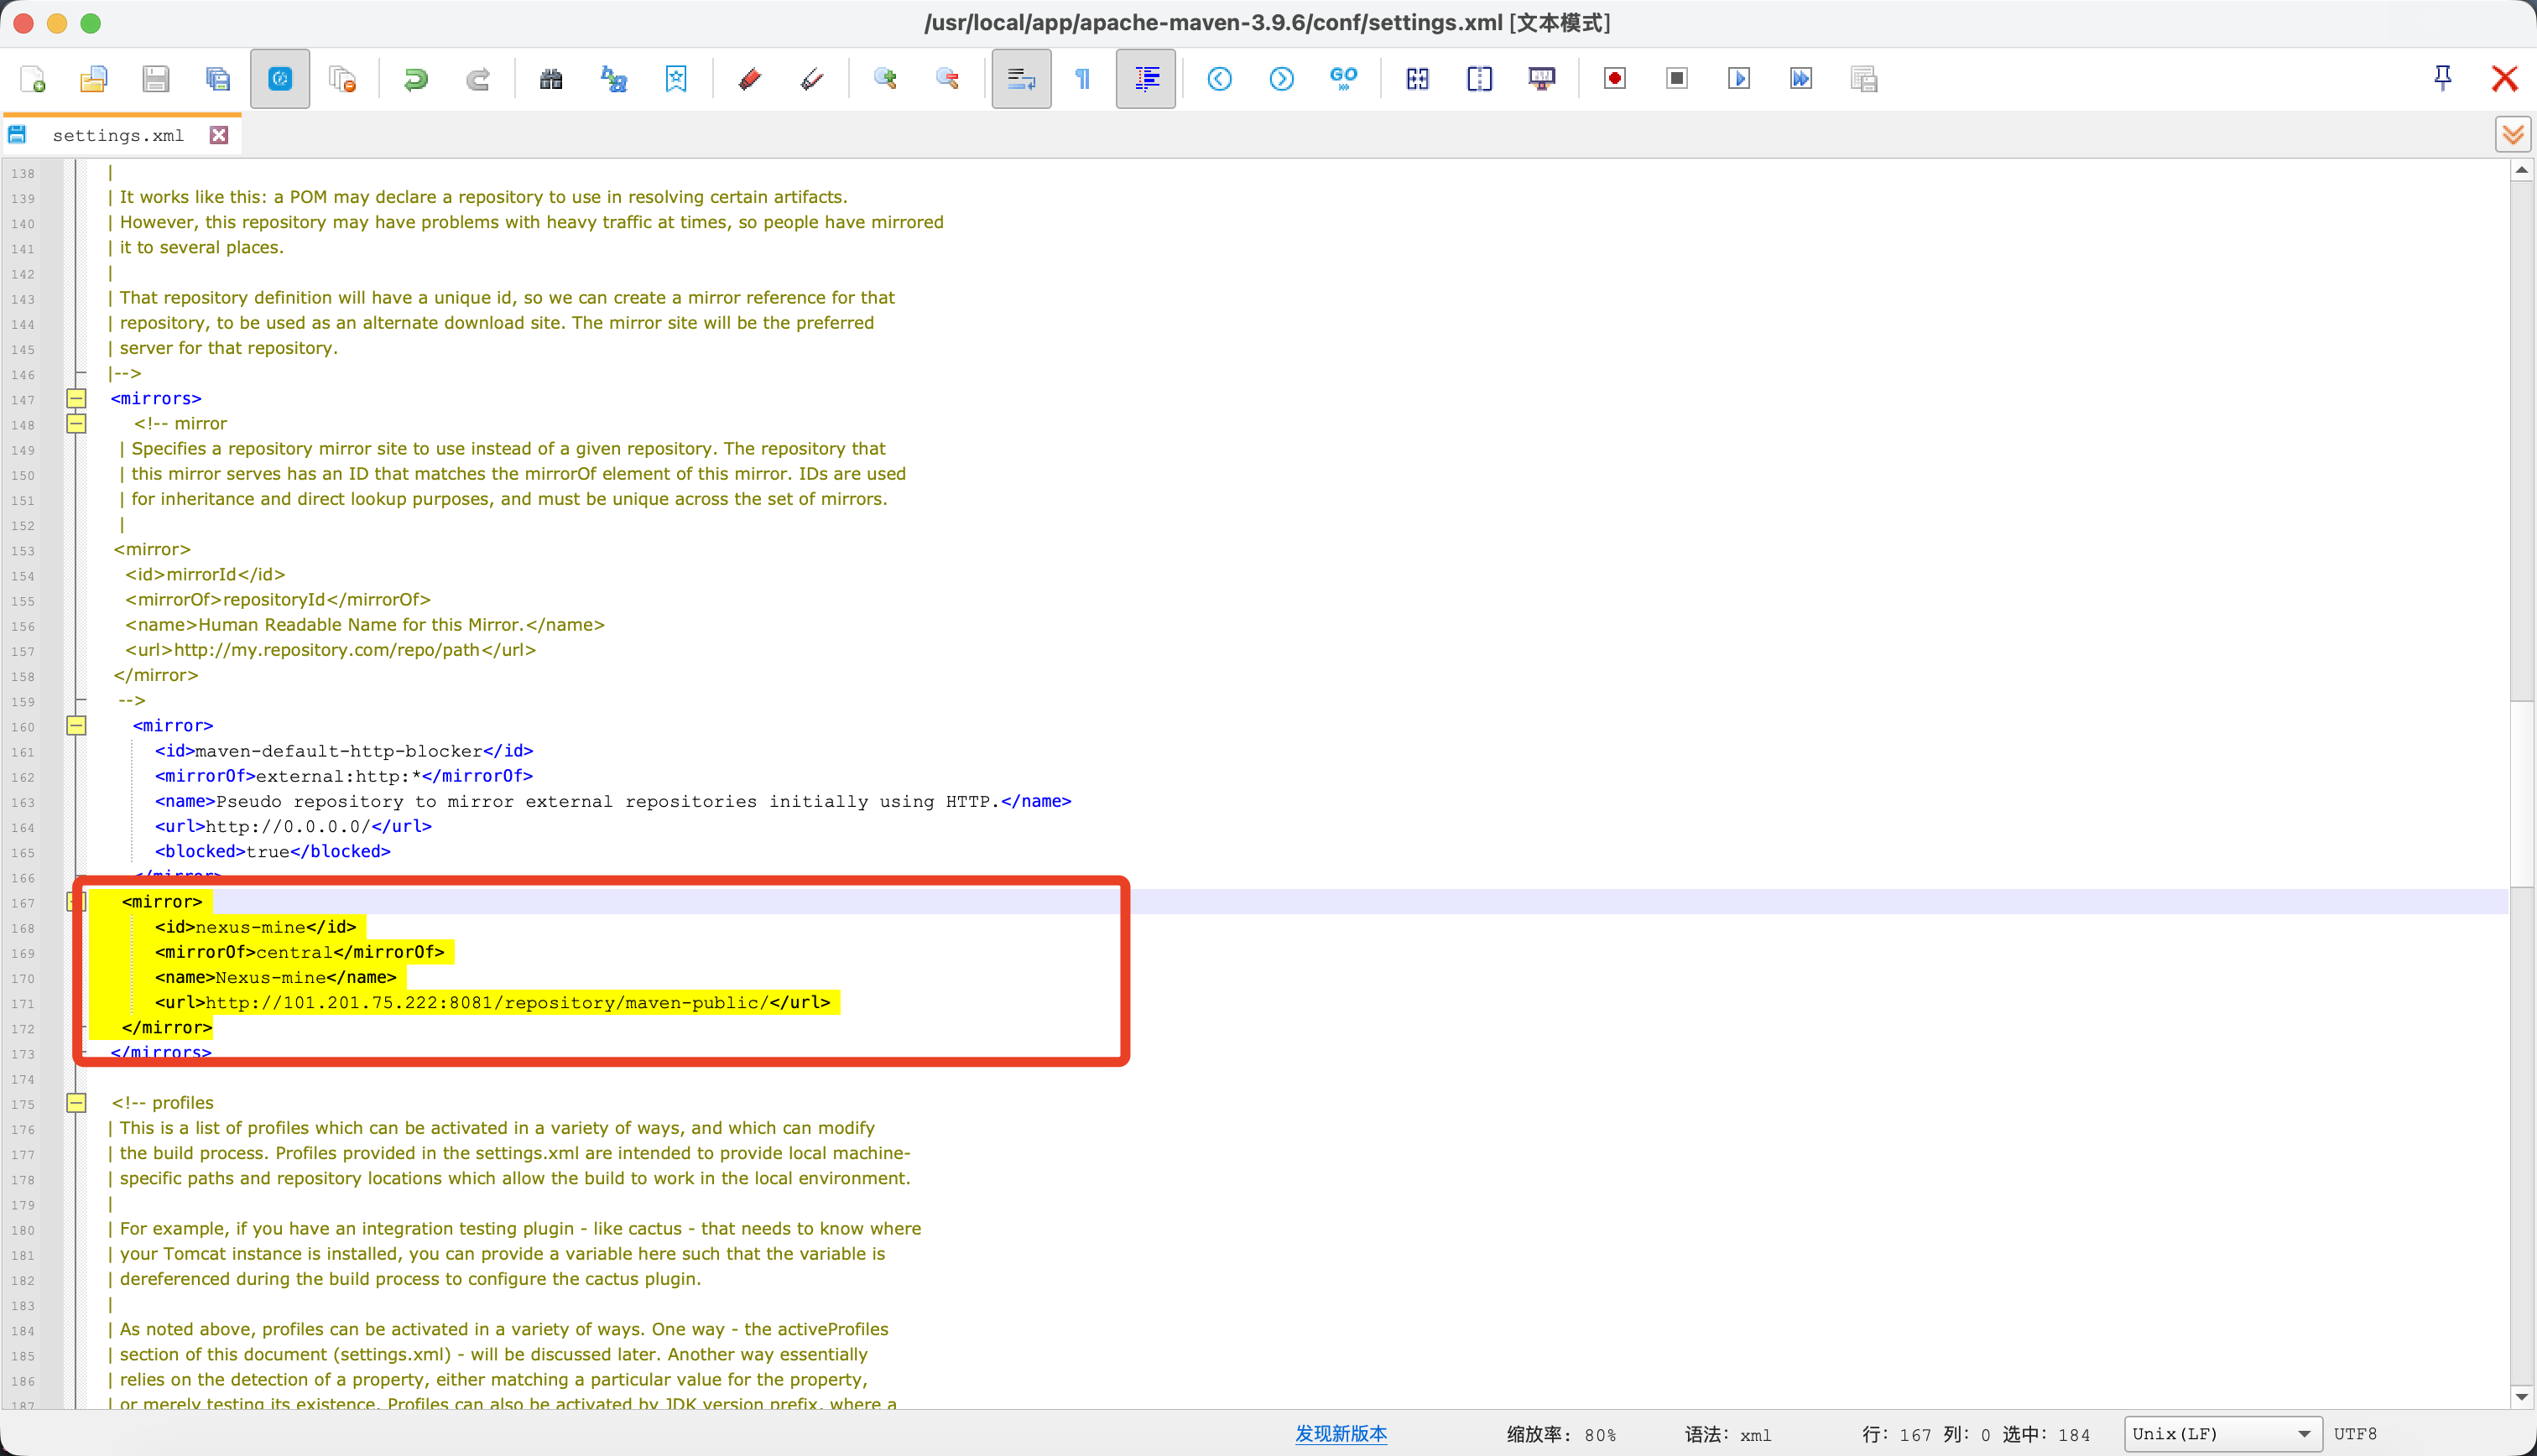Click the new file icon
This screenshot has width=2537, height=1456.
tap(33, 79)
